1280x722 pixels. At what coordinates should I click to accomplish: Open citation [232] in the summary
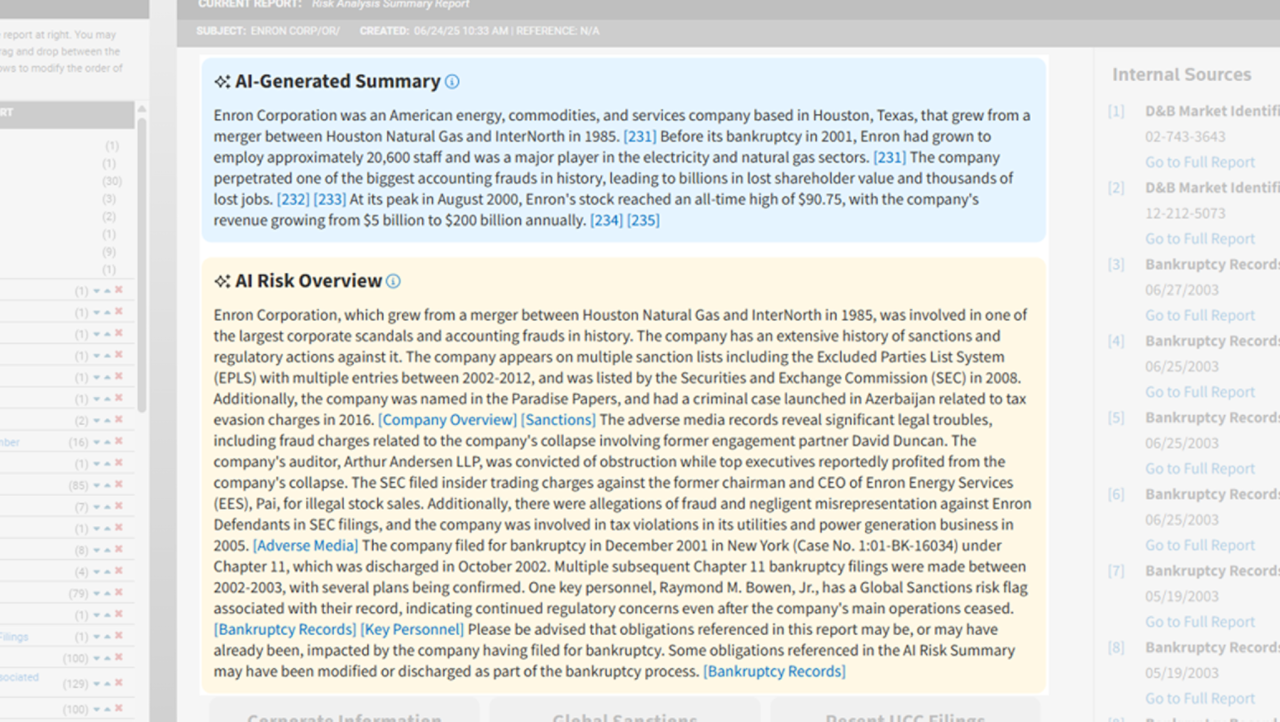pyautogui.click(x=293, y=199)
